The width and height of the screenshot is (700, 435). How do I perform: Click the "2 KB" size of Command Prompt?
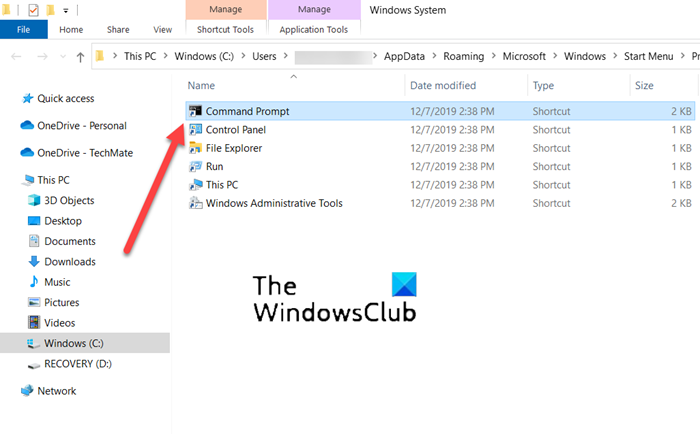point(681,111)
